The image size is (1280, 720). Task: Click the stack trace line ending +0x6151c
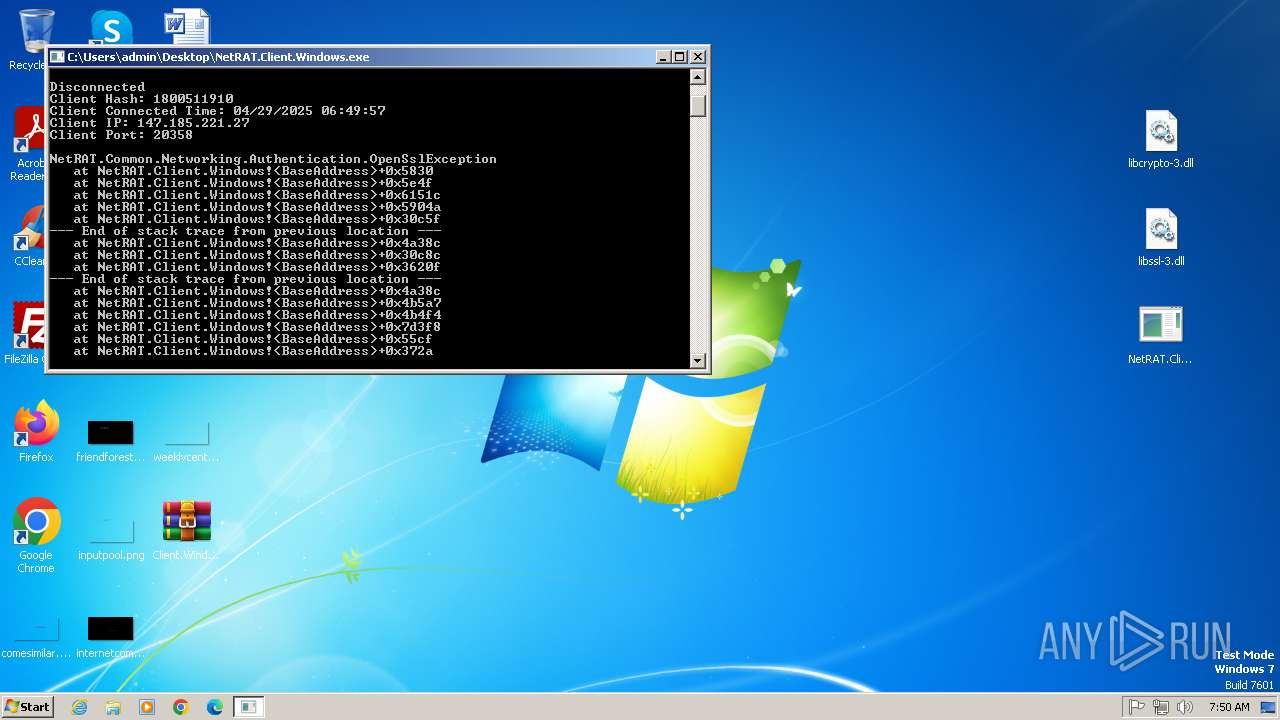257,195
